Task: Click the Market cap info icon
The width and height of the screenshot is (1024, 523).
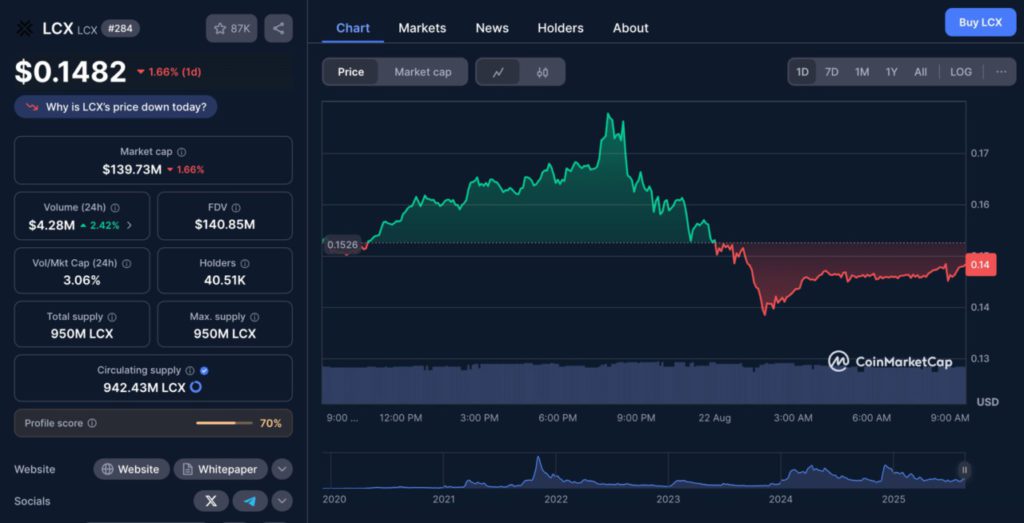Action: [x=181, y=152]
